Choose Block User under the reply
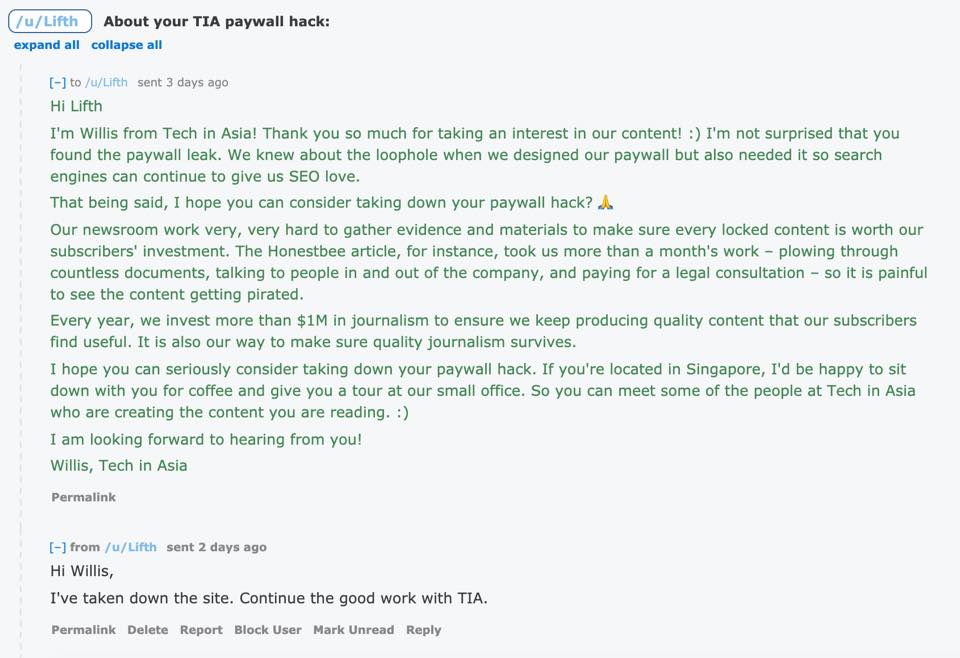960x658 pixels. click(268, 630)
